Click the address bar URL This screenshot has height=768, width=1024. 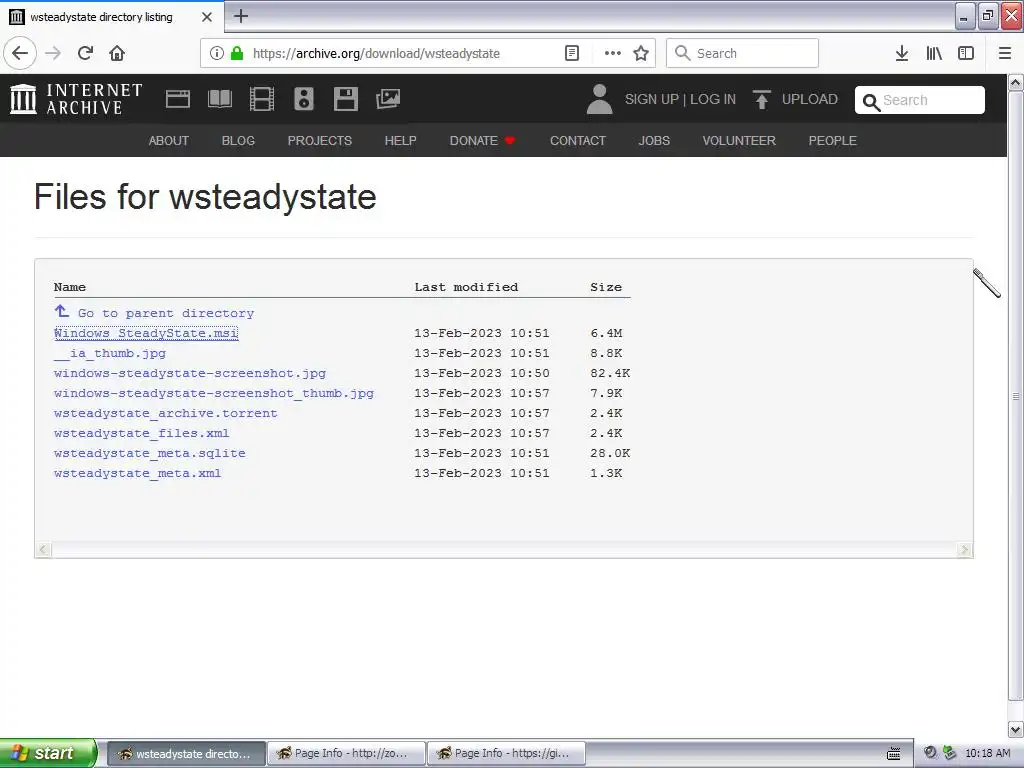(x=376, y=54)
